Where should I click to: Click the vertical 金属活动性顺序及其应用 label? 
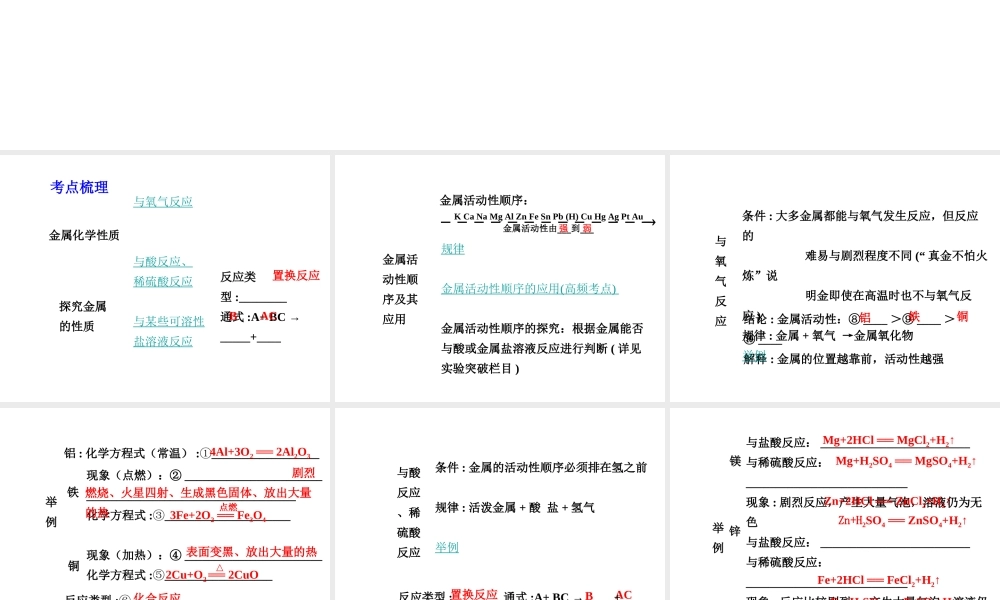tap(400, 289)
